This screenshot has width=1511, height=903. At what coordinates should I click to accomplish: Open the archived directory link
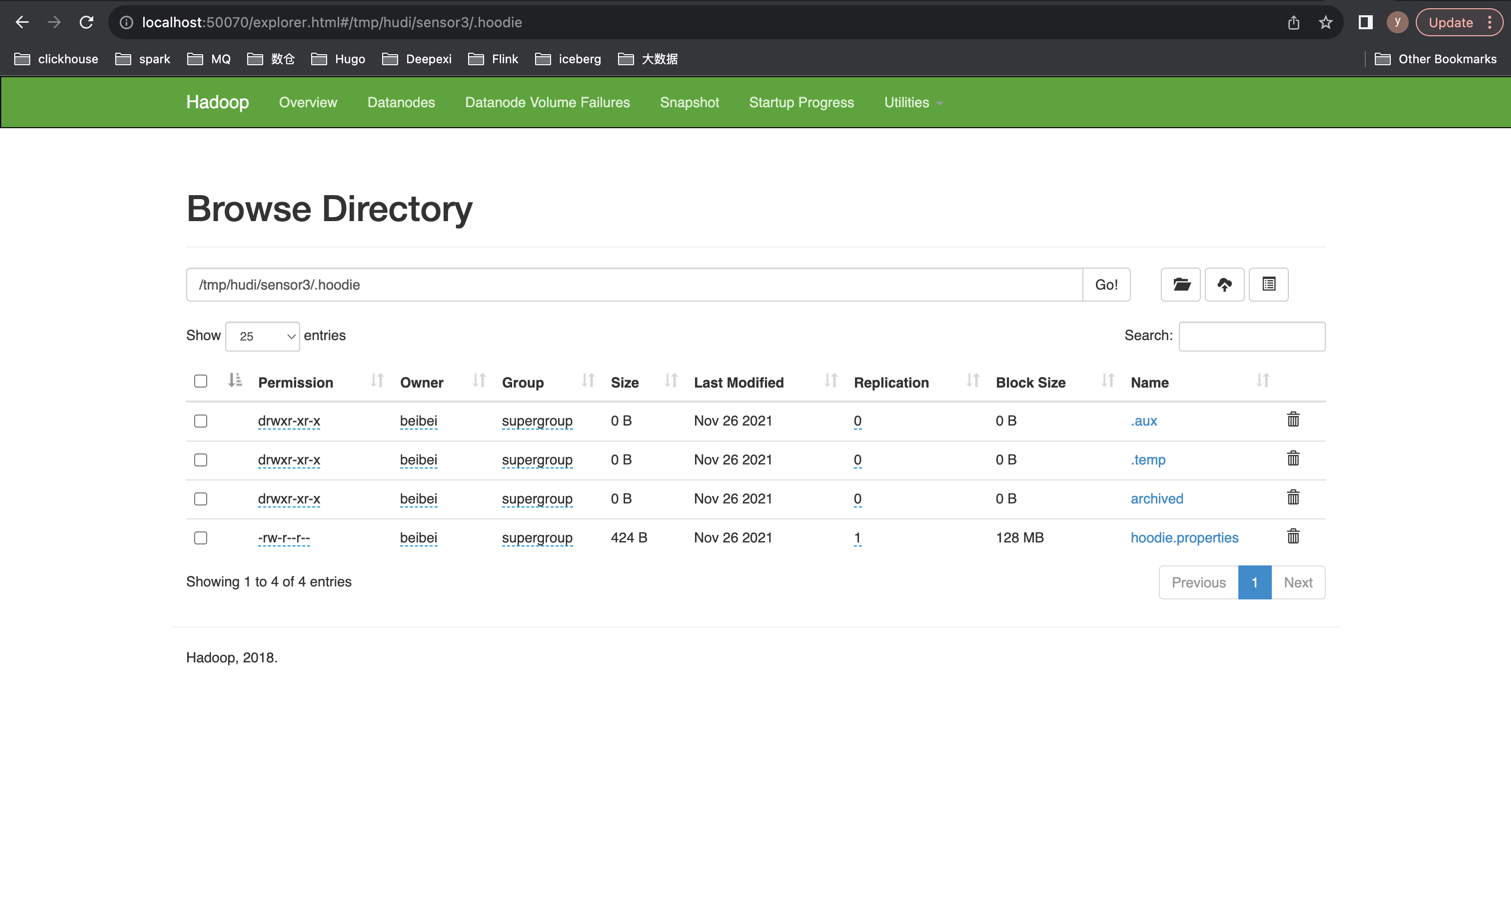pos(1157,499)
